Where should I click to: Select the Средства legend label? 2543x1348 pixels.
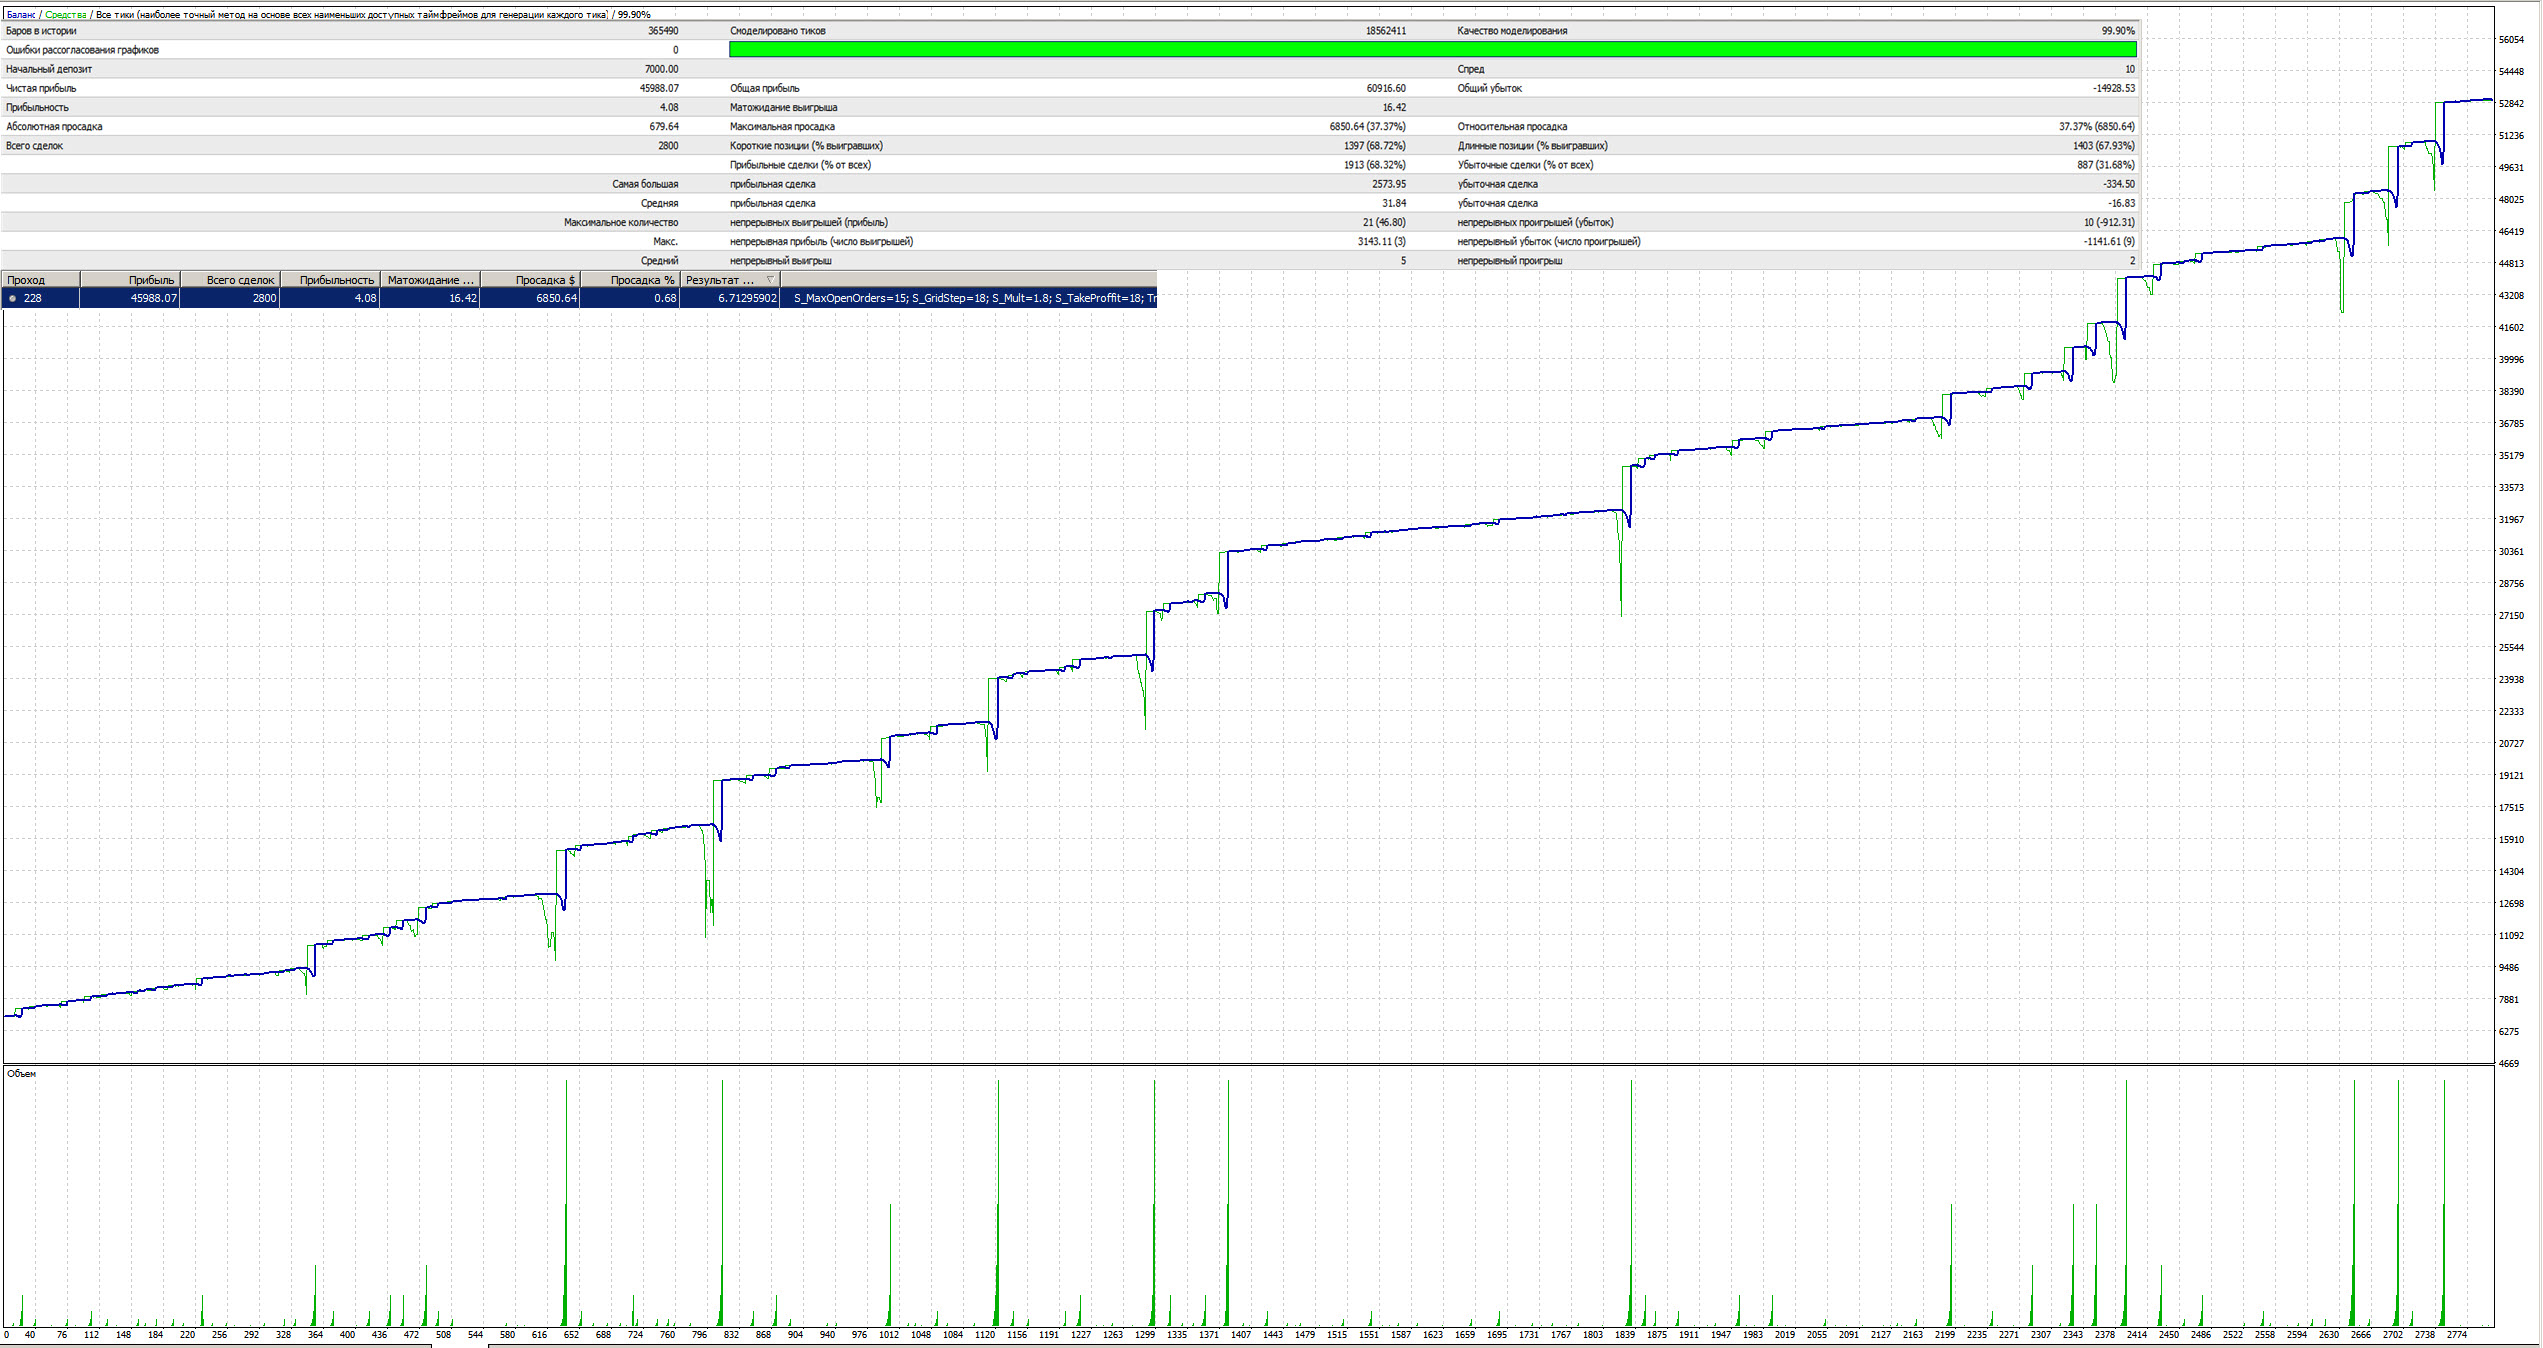66,15
